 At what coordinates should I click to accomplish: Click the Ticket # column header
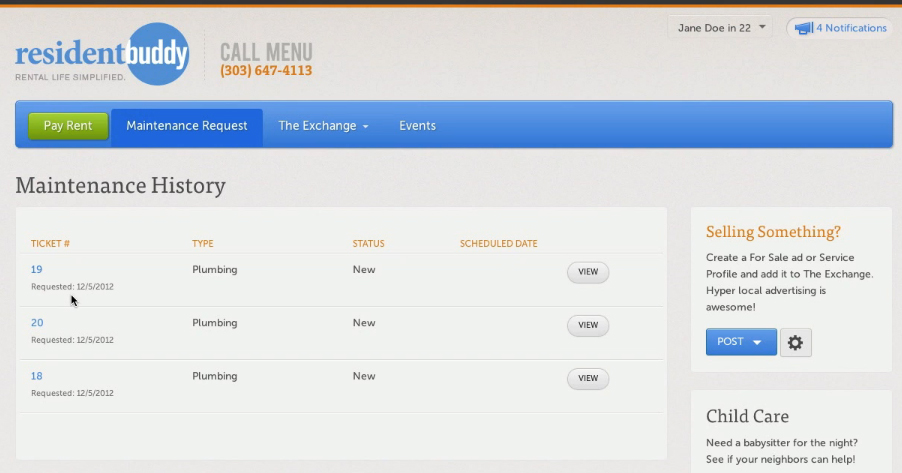click(x=50, y=244)
